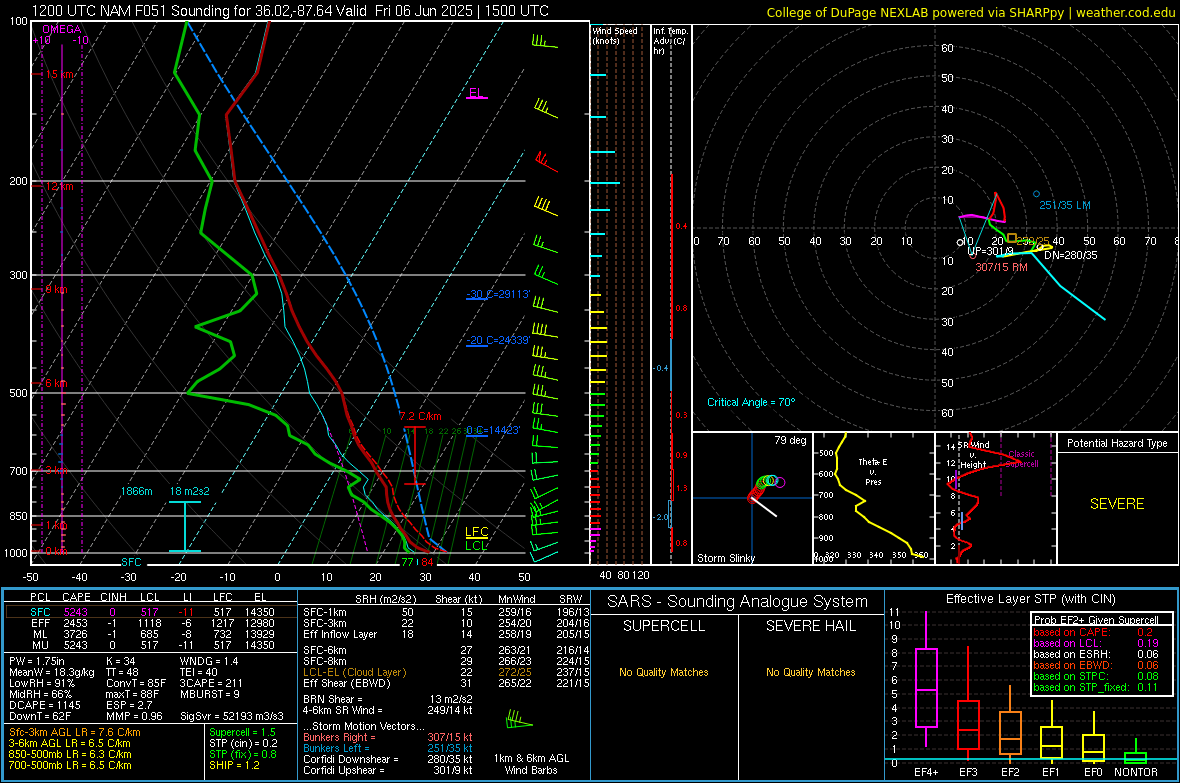Click the SFC-1km shear row label
This screenshot has height=783, width=1180.
pos(325,612)
